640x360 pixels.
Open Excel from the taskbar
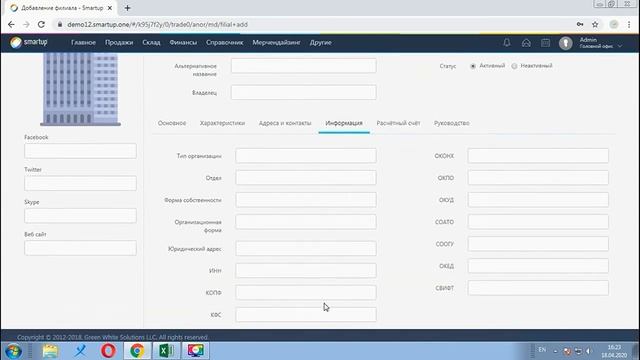pyautogui.click(x=166, y=351)
